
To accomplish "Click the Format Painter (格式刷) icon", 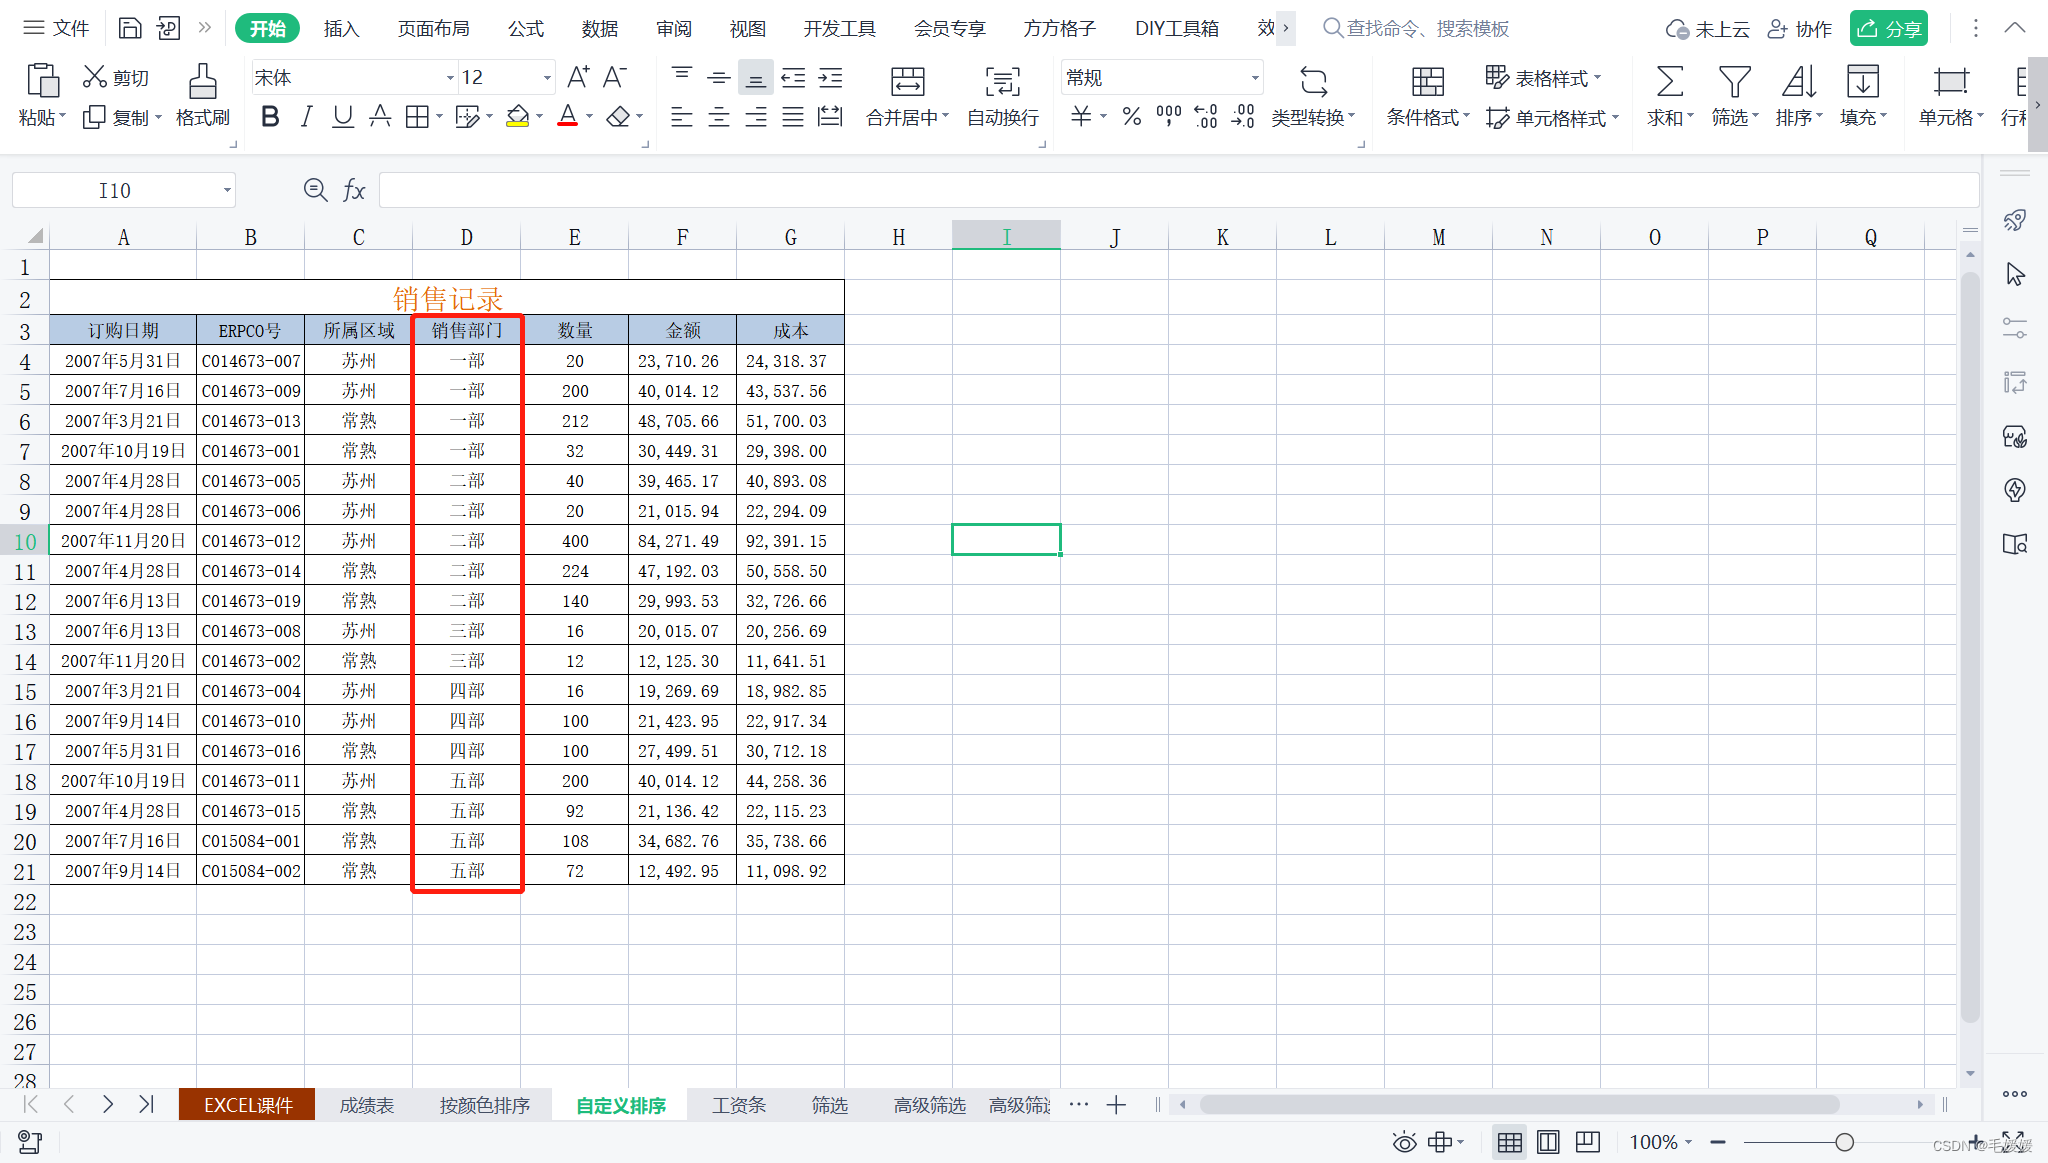I will click(x=203, y=82).
